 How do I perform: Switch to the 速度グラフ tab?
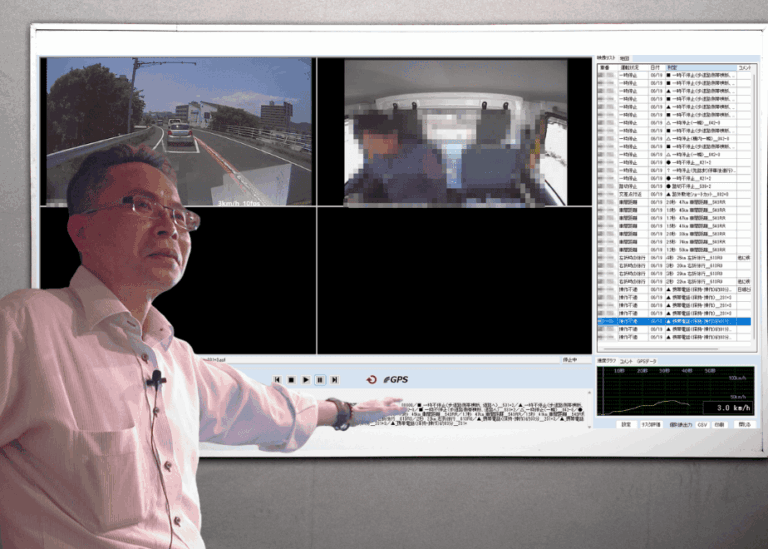click(606, 360)
